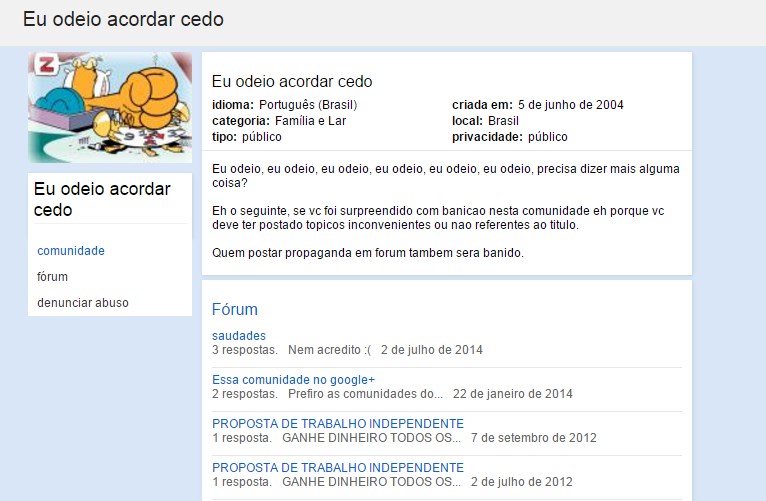
Task: Go to fórum in the sidebar
Action: [x=53, y=277]
